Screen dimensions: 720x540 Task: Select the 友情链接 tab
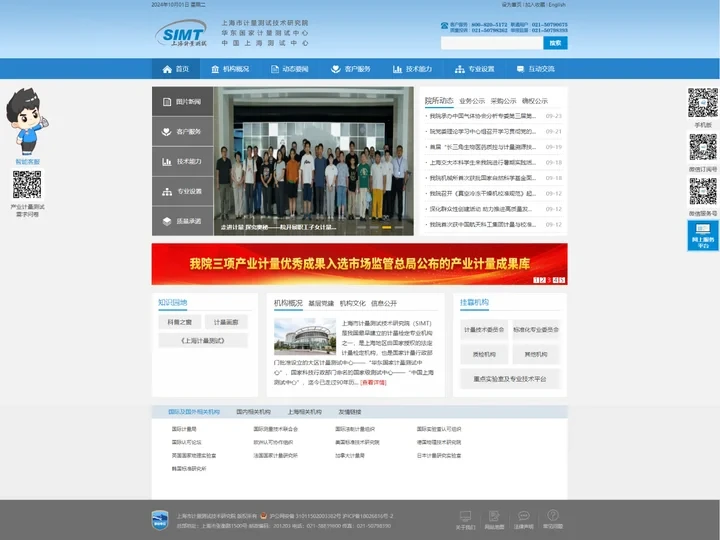[349, 412]
